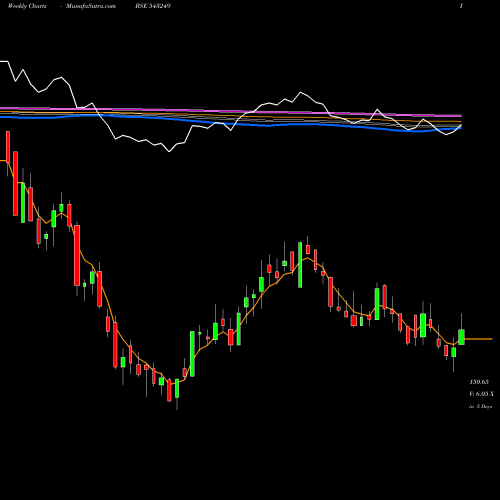The width and height of the screenshot is (500, 500).
Task: Click the "MunafaSutra.com" label
Action: point(91,6)
